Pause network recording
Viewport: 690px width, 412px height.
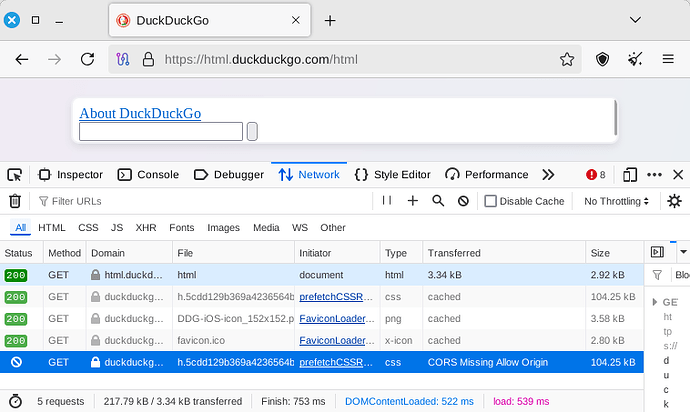[x=387, y=201]
